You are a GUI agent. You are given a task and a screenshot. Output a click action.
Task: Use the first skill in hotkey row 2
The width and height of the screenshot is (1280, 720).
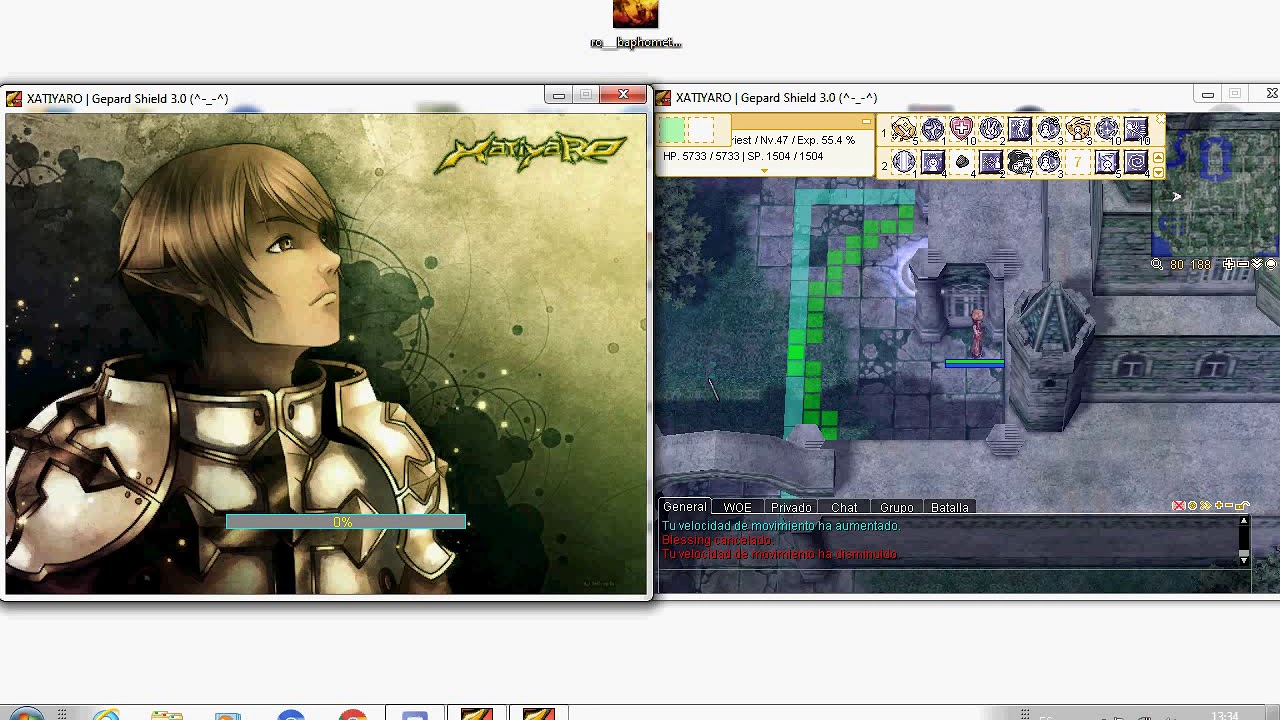coord(904,162)
